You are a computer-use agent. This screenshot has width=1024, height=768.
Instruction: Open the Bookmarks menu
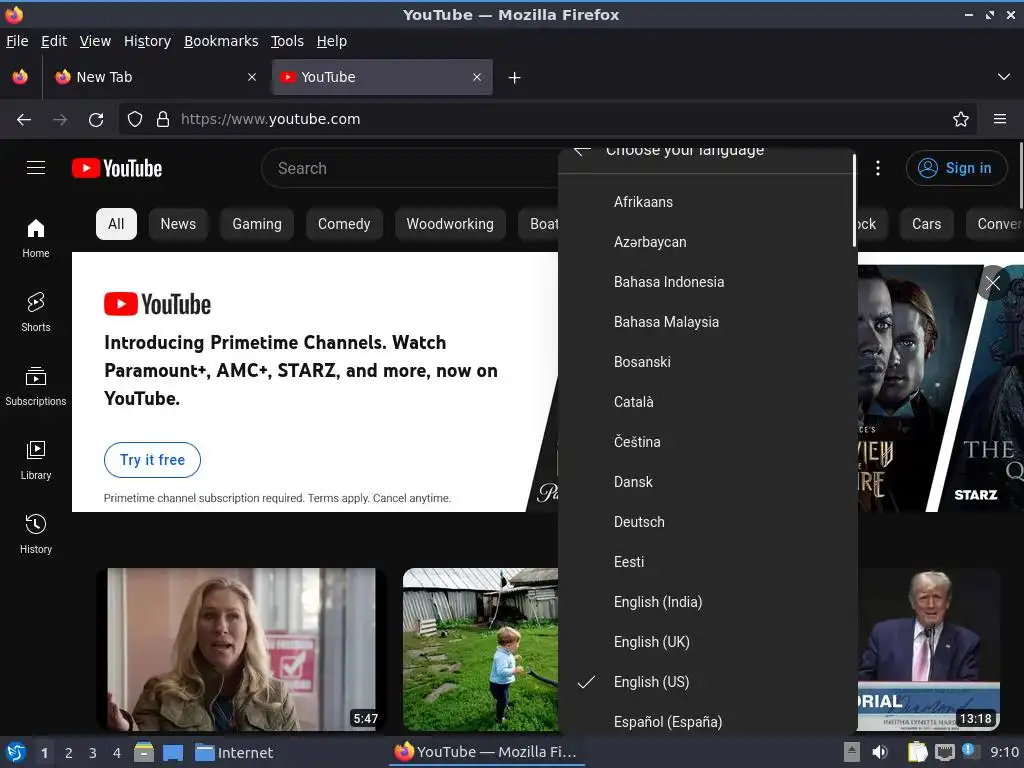221,41
